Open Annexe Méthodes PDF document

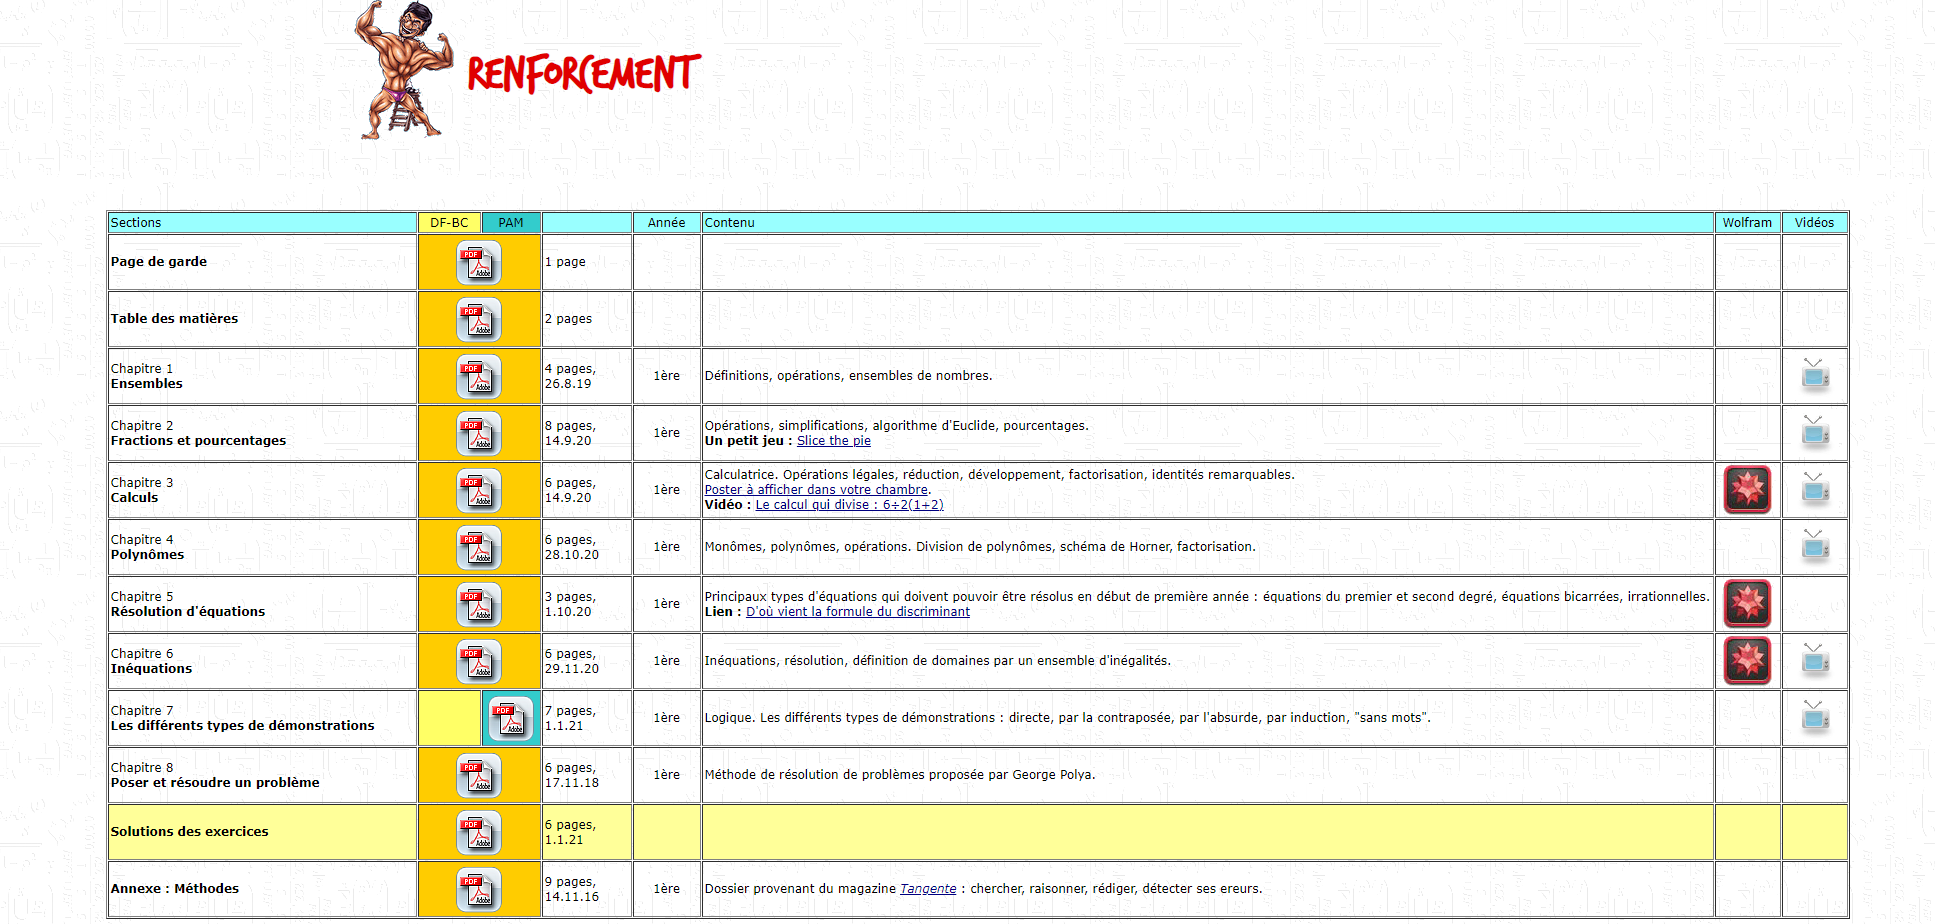479,889
